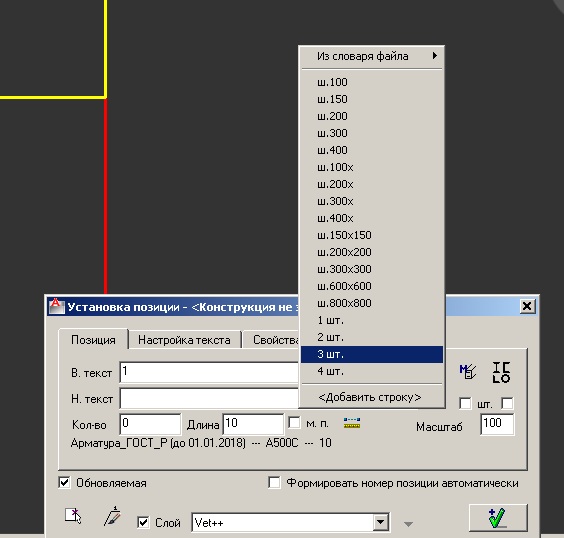
Task: Click the Длина value field
Action: tap(253, 423)
